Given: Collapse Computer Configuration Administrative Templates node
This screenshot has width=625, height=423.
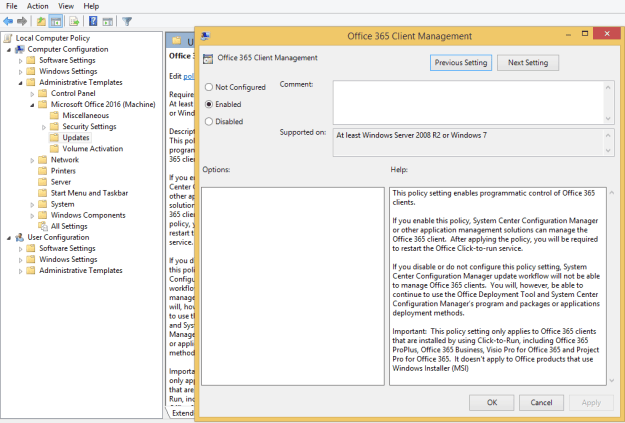Looking at the screenshot, I should [x=20, y=83].
